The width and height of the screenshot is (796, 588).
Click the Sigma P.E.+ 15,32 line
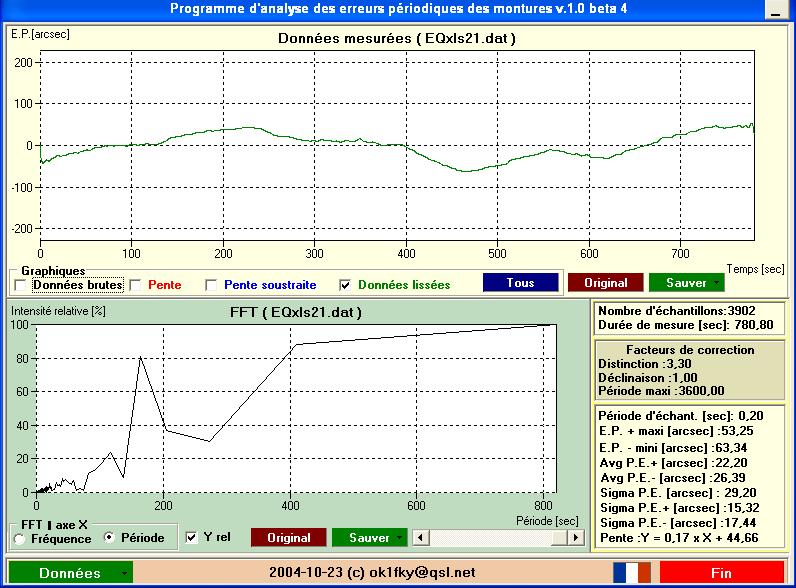click(x=680, y=508)
